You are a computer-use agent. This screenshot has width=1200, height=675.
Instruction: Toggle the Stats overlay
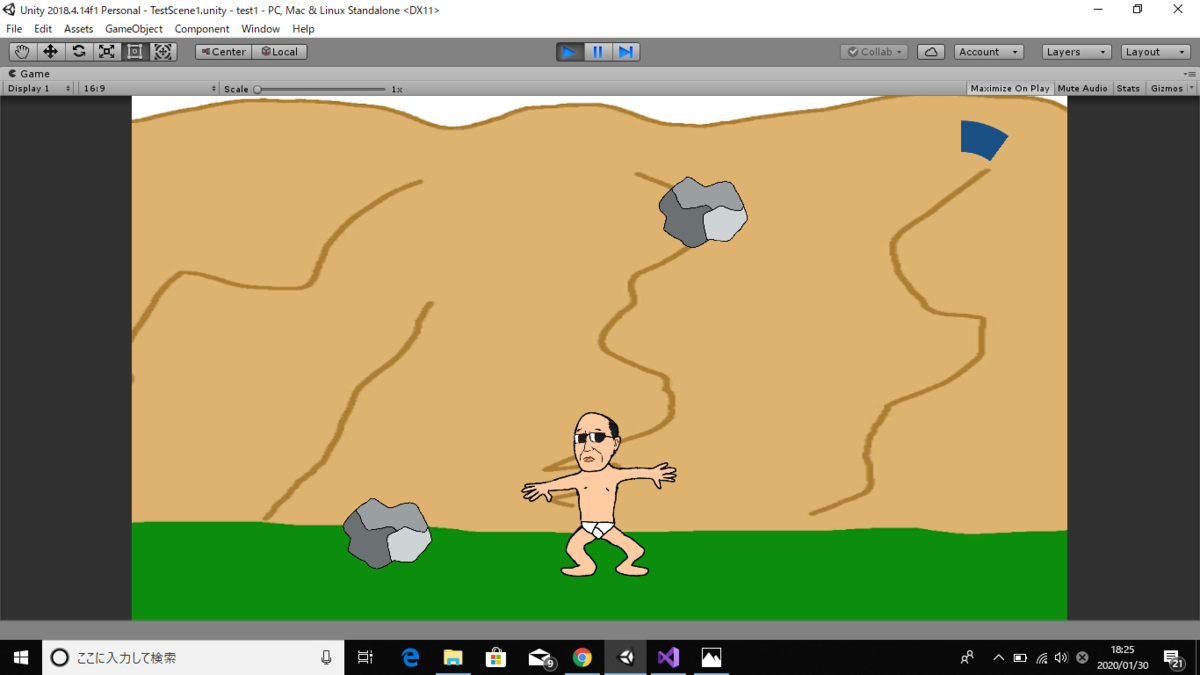(1128, 88)
